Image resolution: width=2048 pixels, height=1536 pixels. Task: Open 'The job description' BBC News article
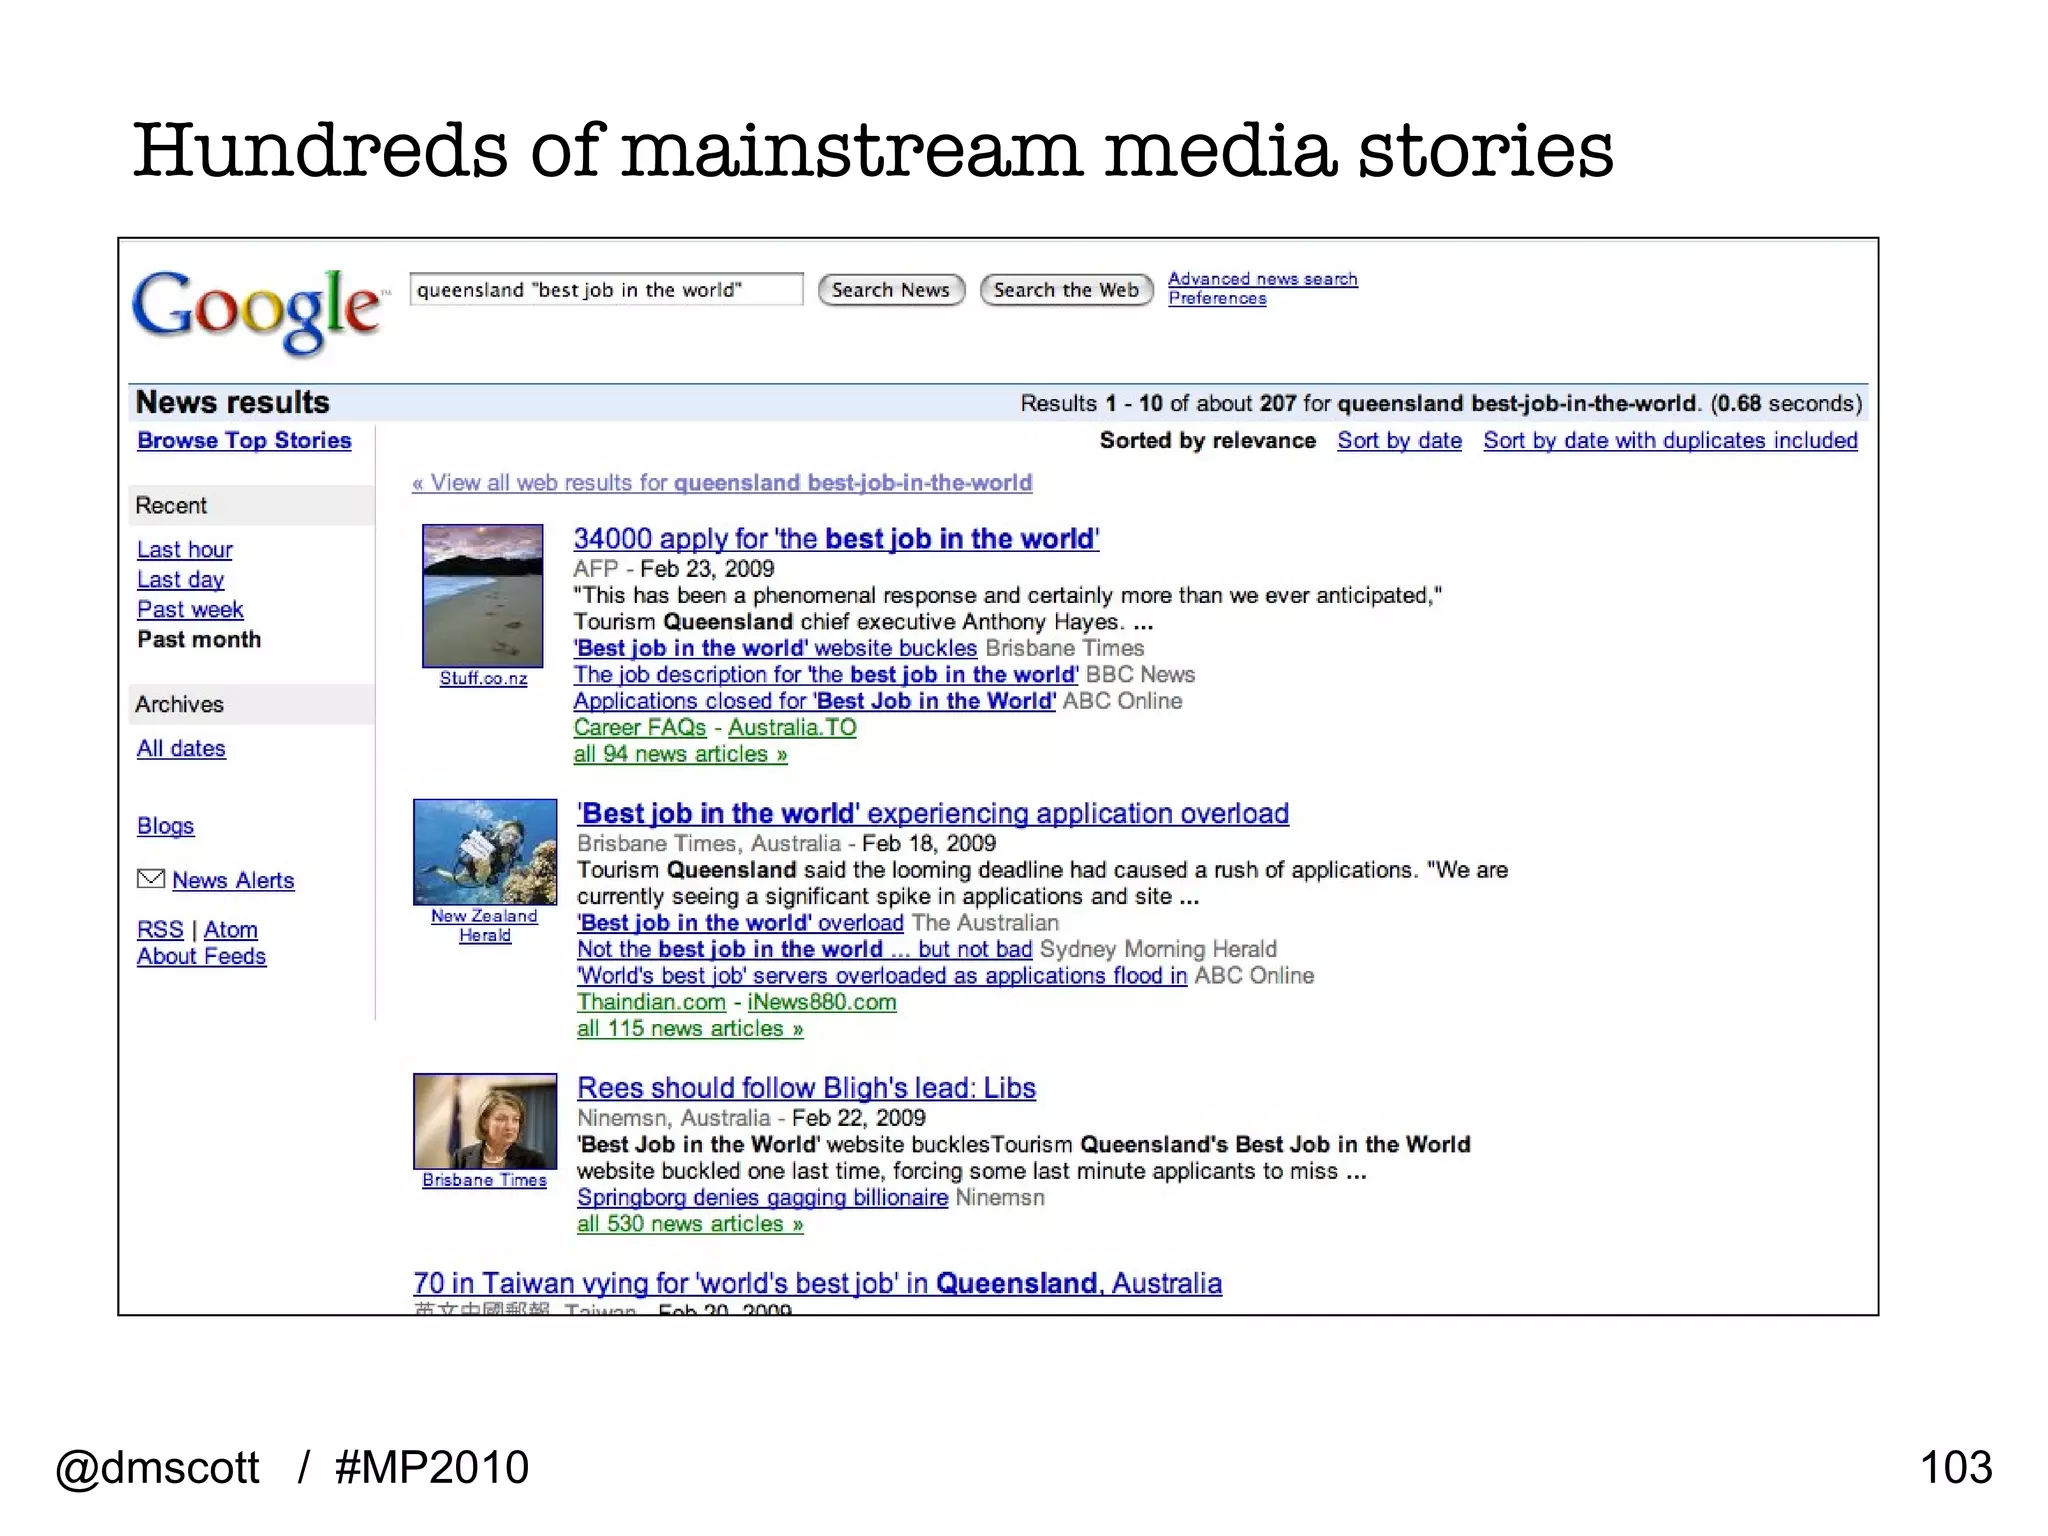pos(826,675)
